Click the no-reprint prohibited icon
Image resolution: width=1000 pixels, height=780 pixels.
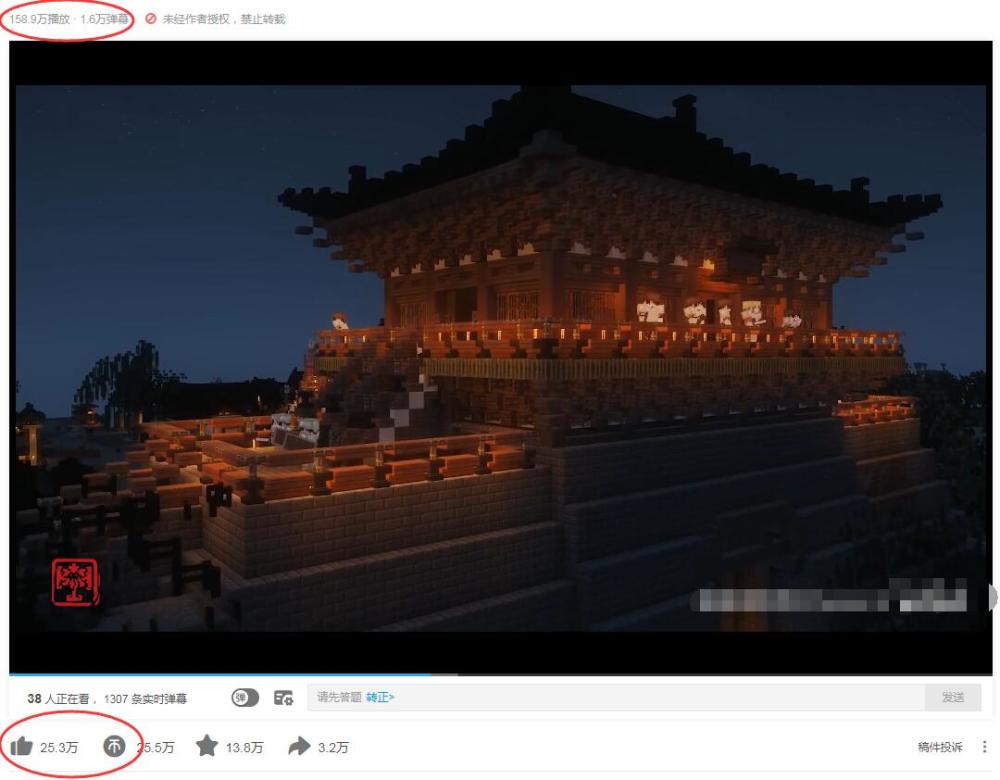(x=151, y=19)
